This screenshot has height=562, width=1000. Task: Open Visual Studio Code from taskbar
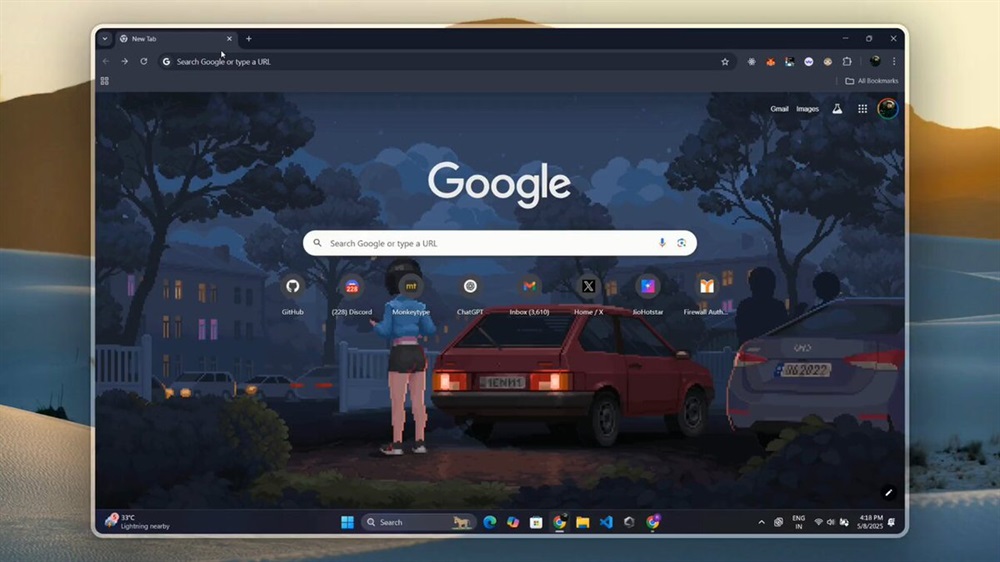pyautogui.click(x=606, y=522)
